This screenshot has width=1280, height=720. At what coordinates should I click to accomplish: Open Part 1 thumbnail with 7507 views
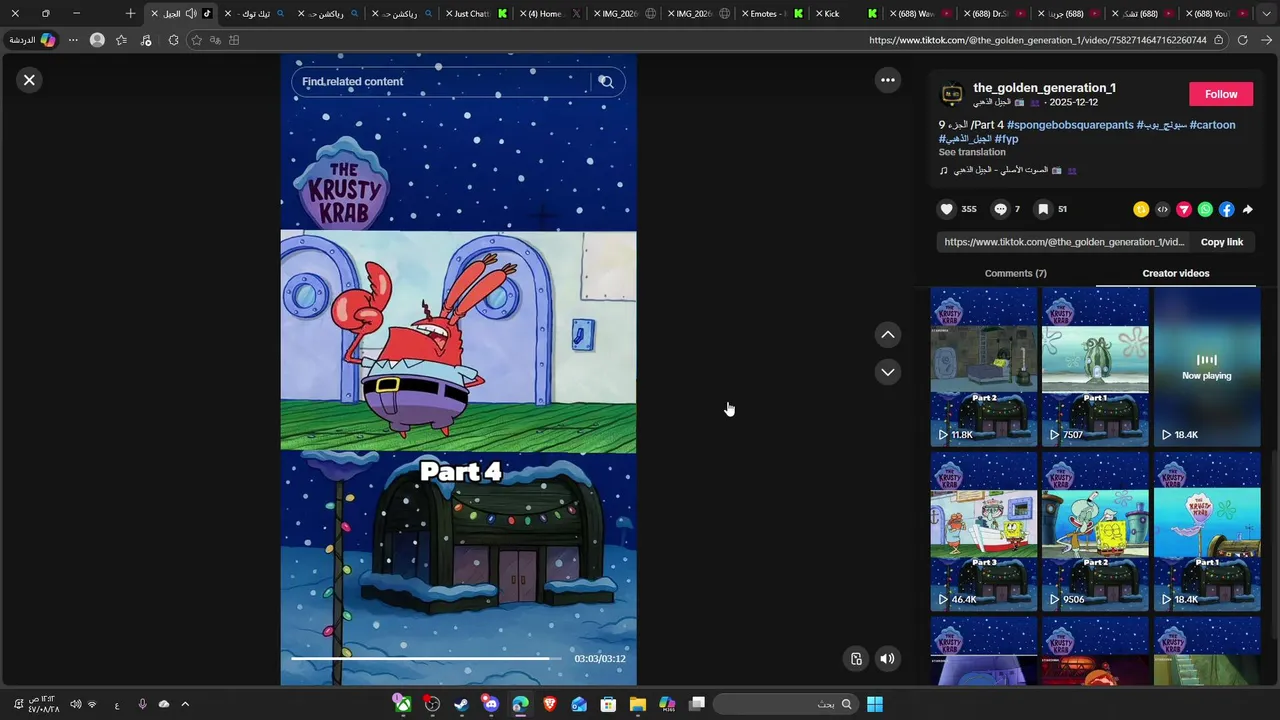(x=1095, y=367)
